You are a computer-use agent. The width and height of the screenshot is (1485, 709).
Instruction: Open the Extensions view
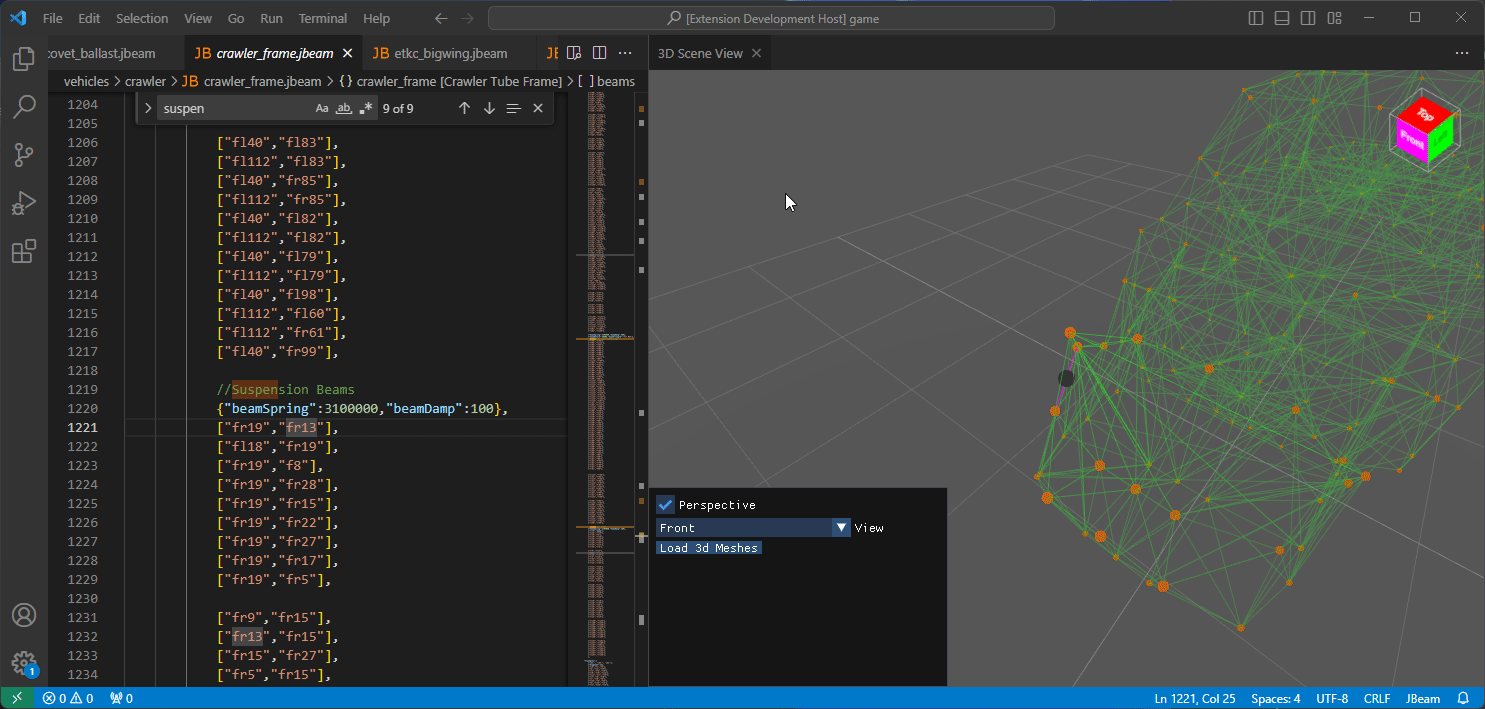(x=24, y=251)
